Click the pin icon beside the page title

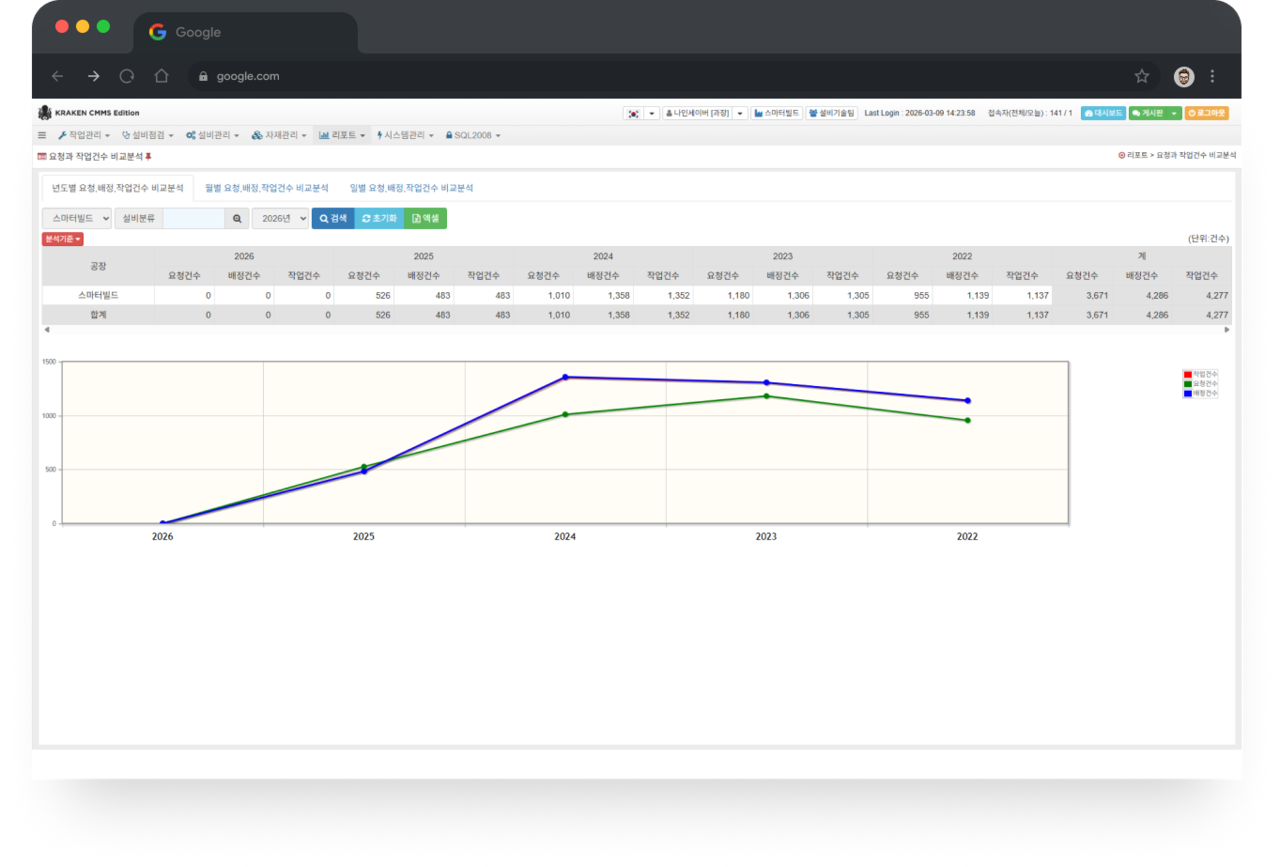(148, 157)
